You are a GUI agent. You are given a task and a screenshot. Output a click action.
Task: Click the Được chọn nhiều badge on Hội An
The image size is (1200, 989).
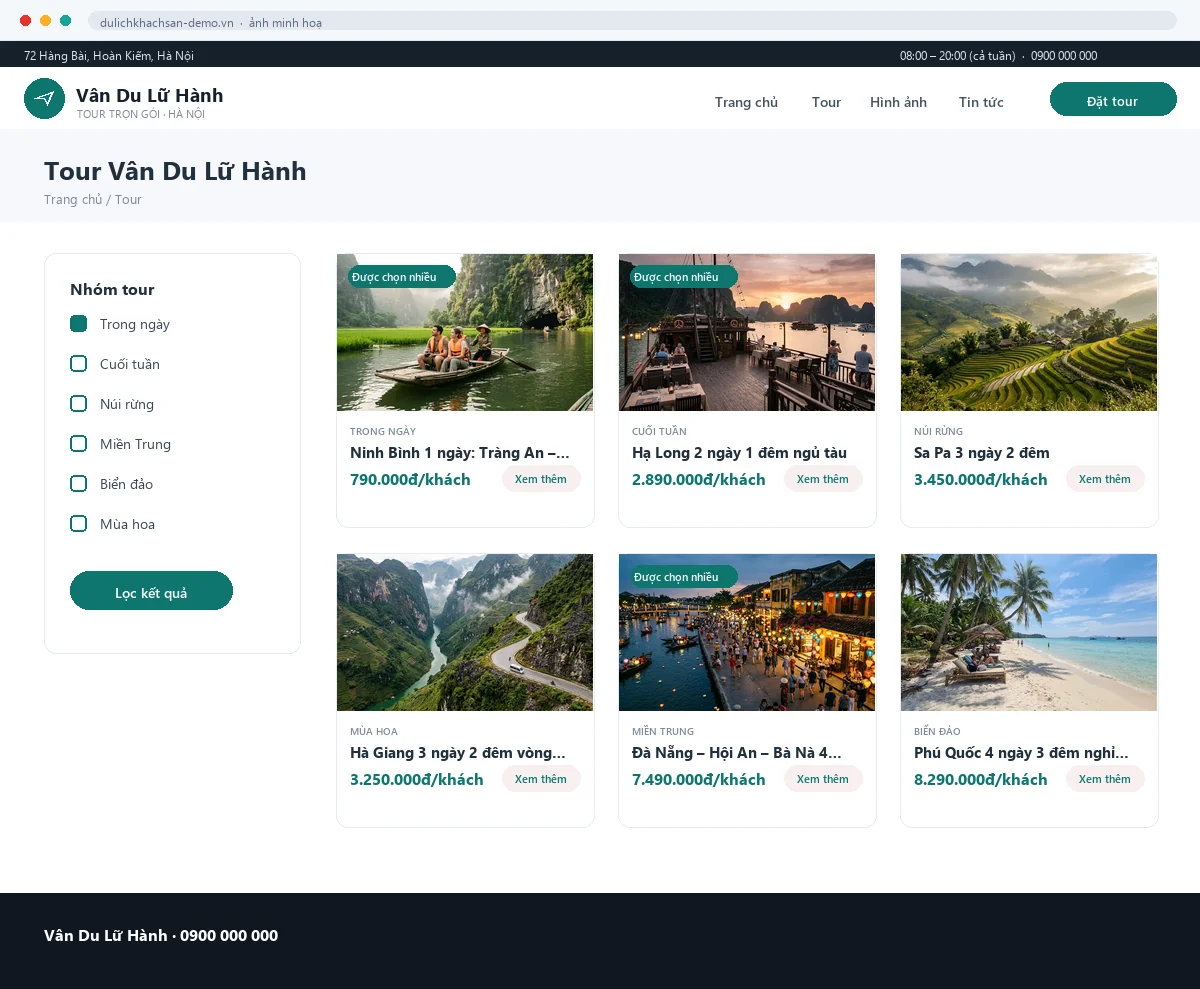pyautogui.click(x=684, y=577)
